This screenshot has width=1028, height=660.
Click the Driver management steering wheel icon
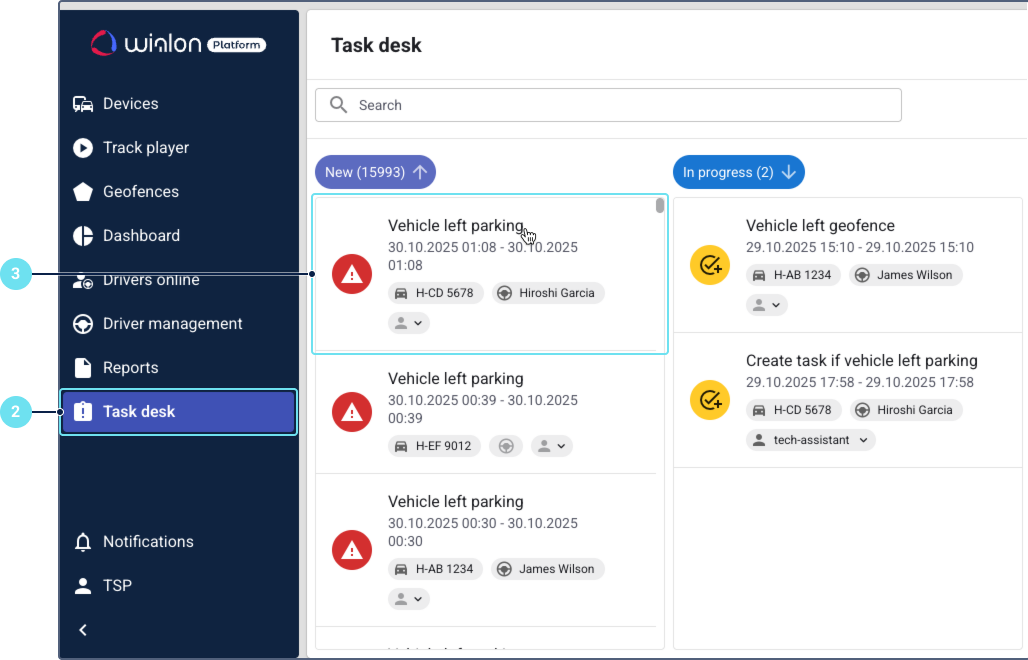(x=83, y=324)
